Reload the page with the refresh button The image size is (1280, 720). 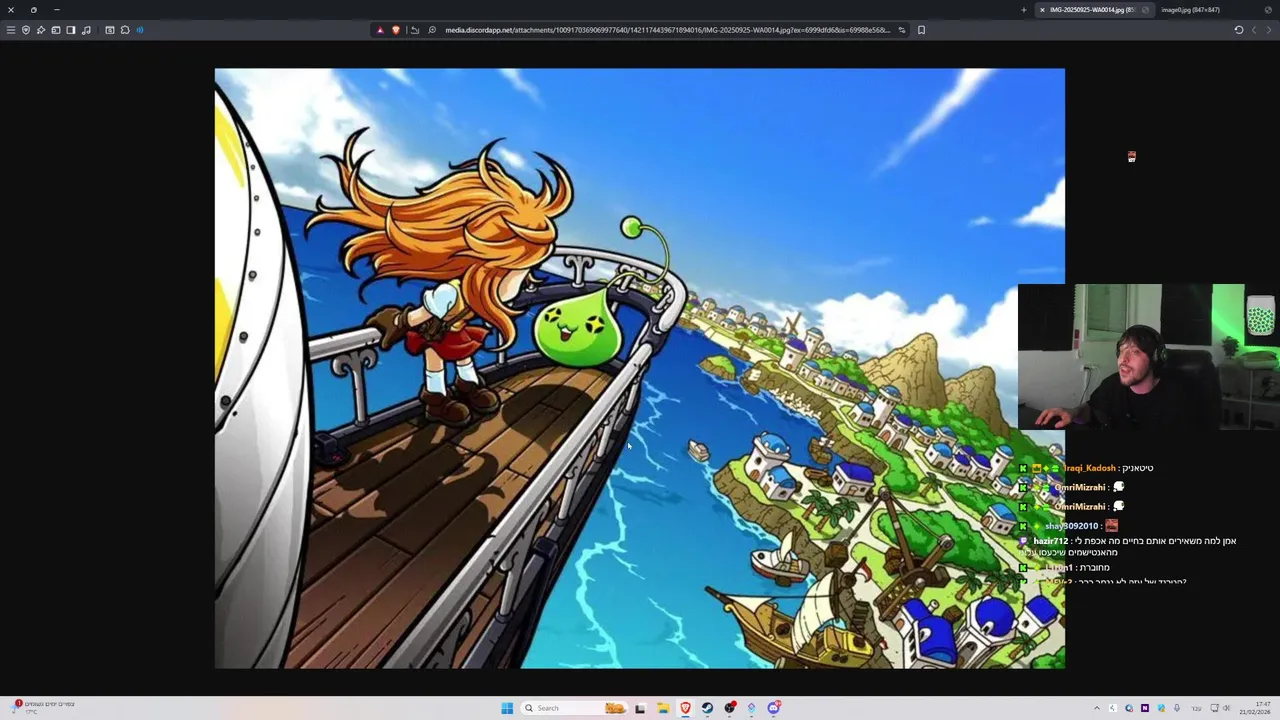[x=1239, y=30]
